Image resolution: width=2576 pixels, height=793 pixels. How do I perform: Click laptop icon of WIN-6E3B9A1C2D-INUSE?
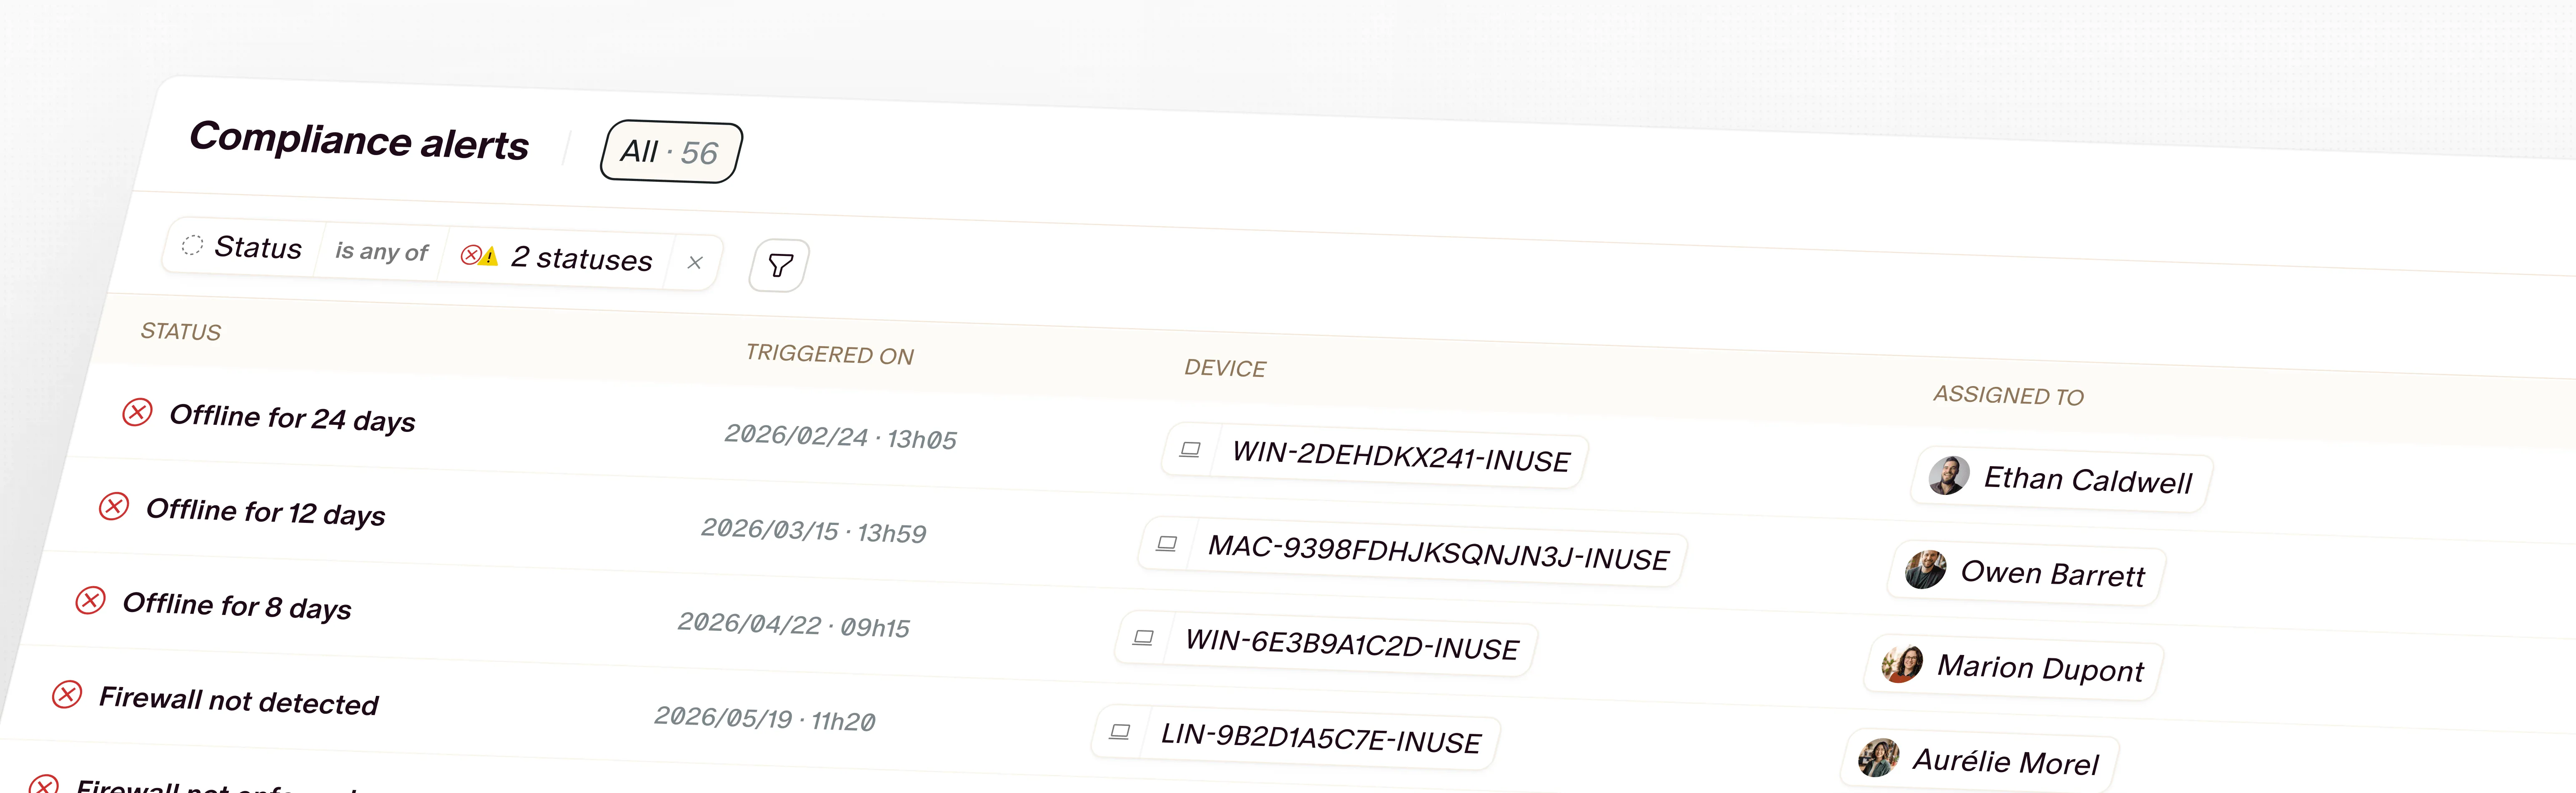(x=1143, y=637)
